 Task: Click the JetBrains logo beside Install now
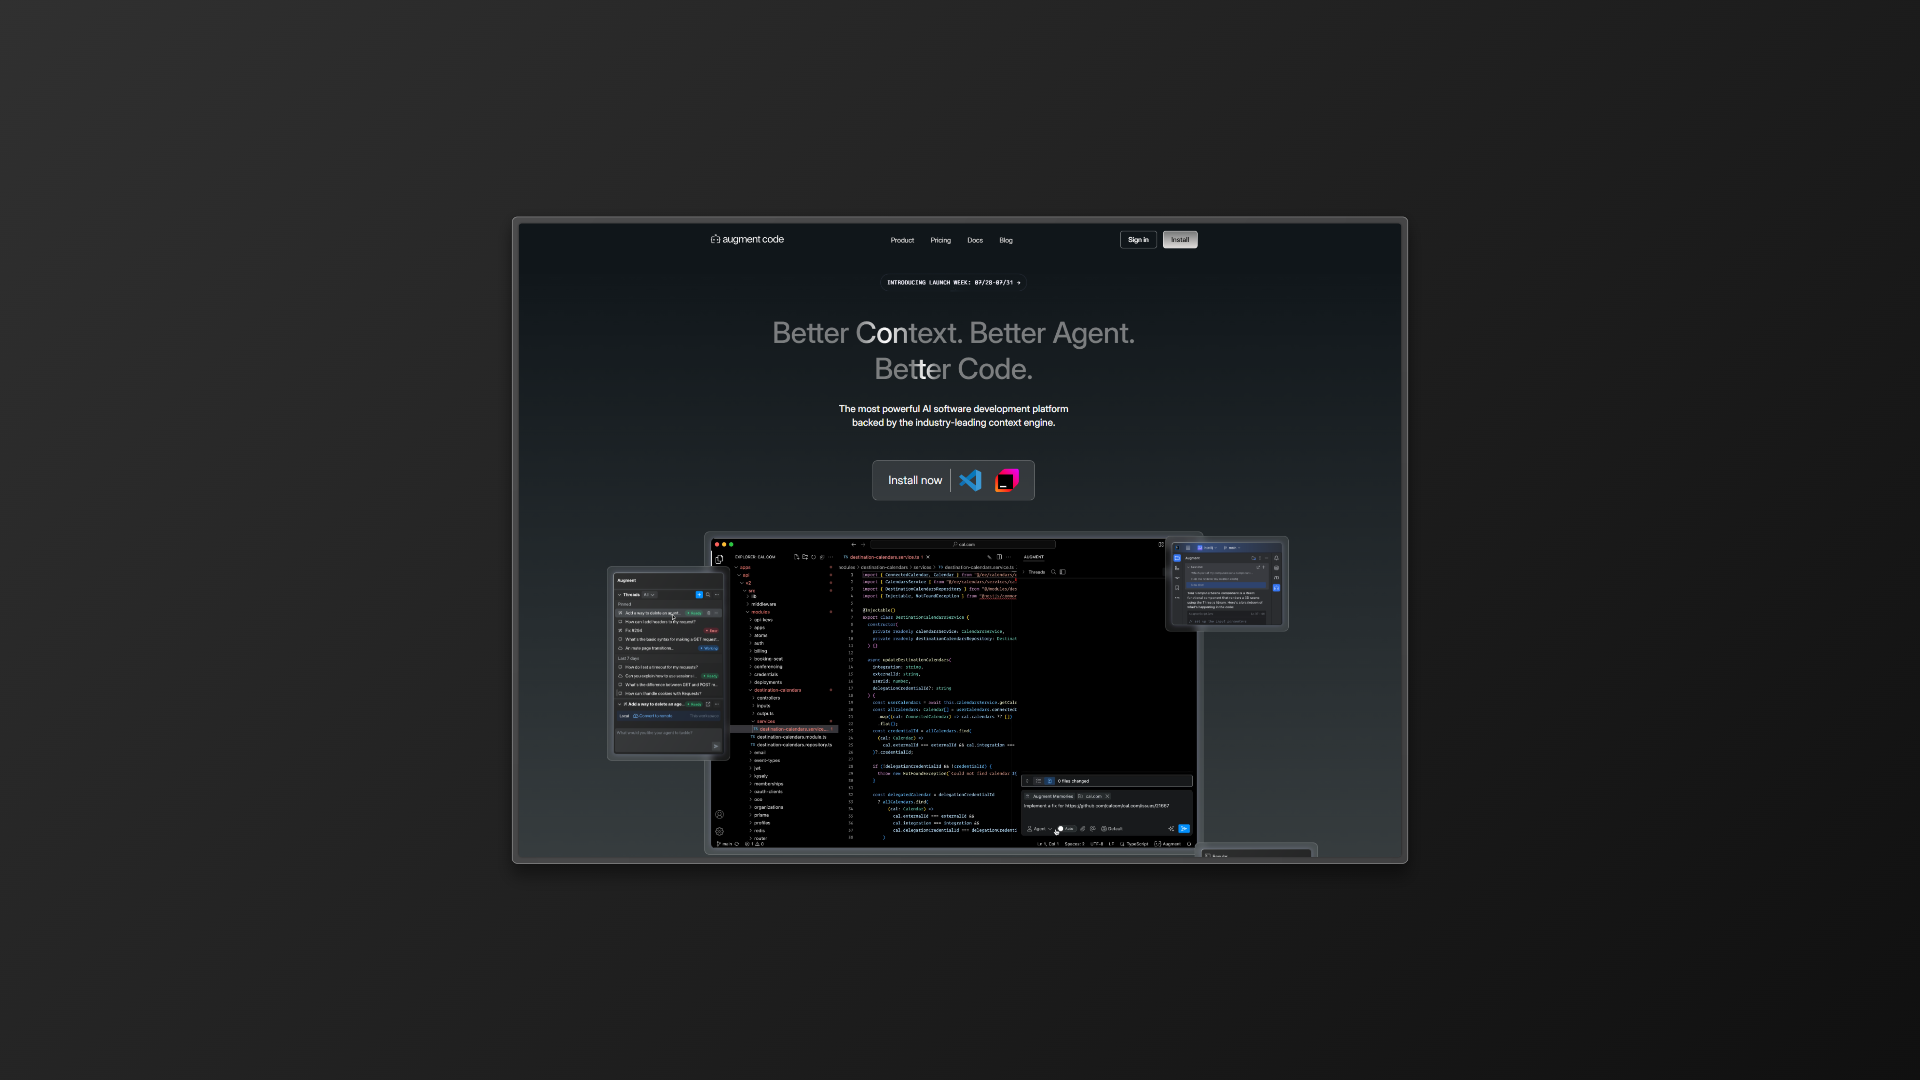[1007, 480]
